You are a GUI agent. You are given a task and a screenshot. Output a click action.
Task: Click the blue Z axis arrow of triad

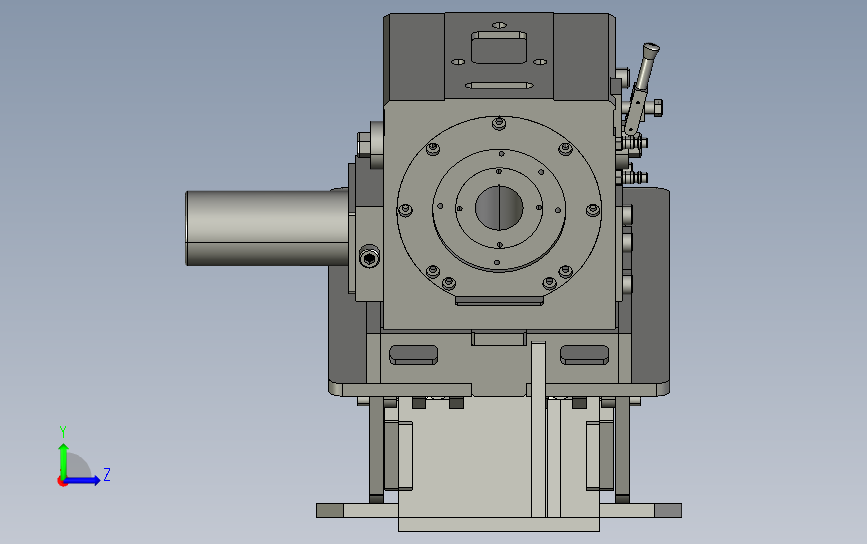pyautogui.click(x=82, y=480)
